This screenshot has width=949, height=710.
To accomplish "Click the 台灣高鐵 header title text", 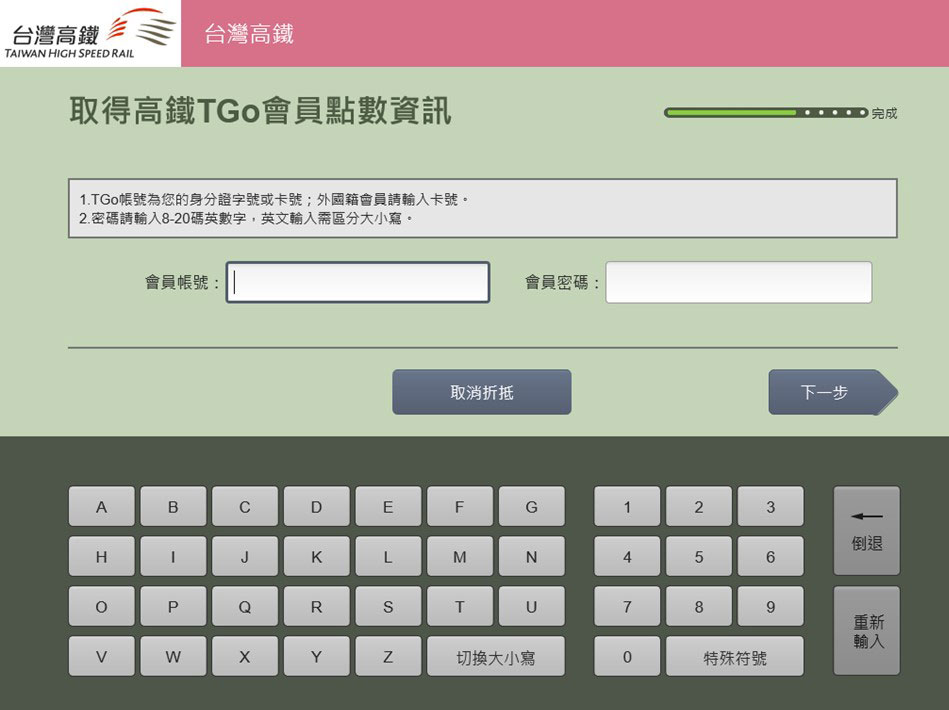I will pyautogui.click(x=249, y=33).
